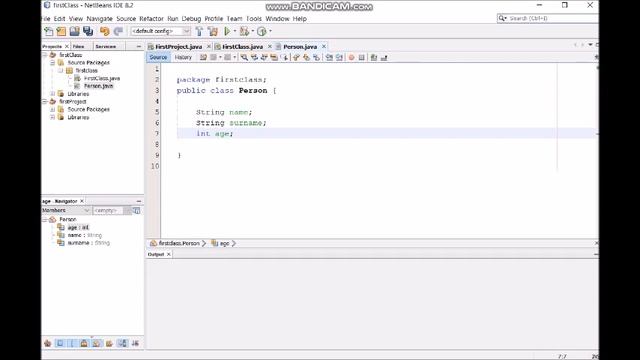Click the Uncomment editor toolbar icon
Viewport: 640px width, 360px height.
[x=384, y=58]
